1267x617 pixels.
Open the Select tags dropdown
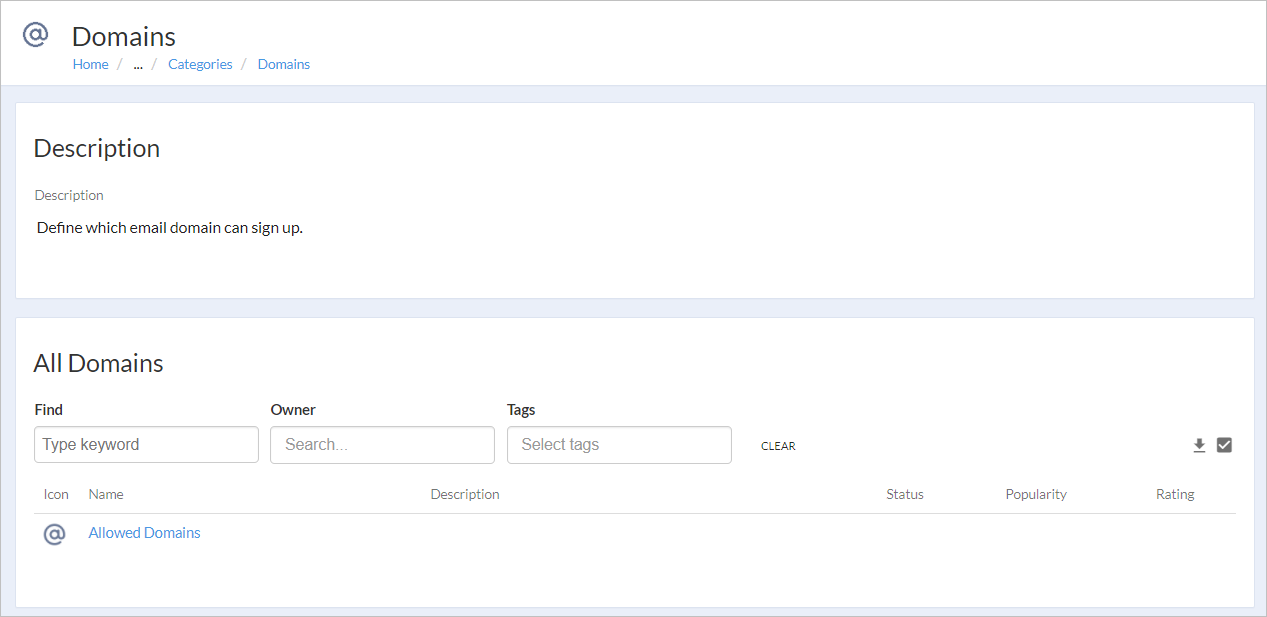click(619, 444)
